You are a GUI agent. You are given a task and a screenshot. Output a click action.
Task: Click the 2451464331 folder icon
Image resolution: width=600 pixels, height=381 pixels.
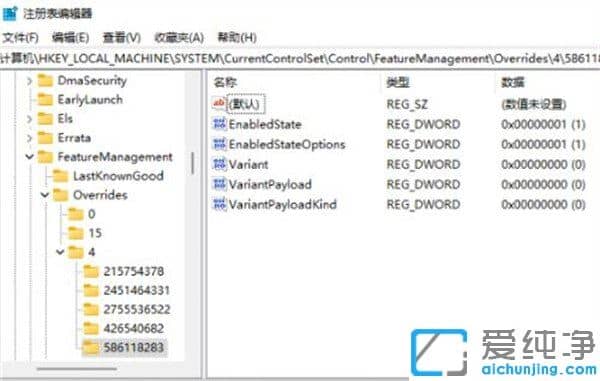pyautogui.click(x=91, y=290)
